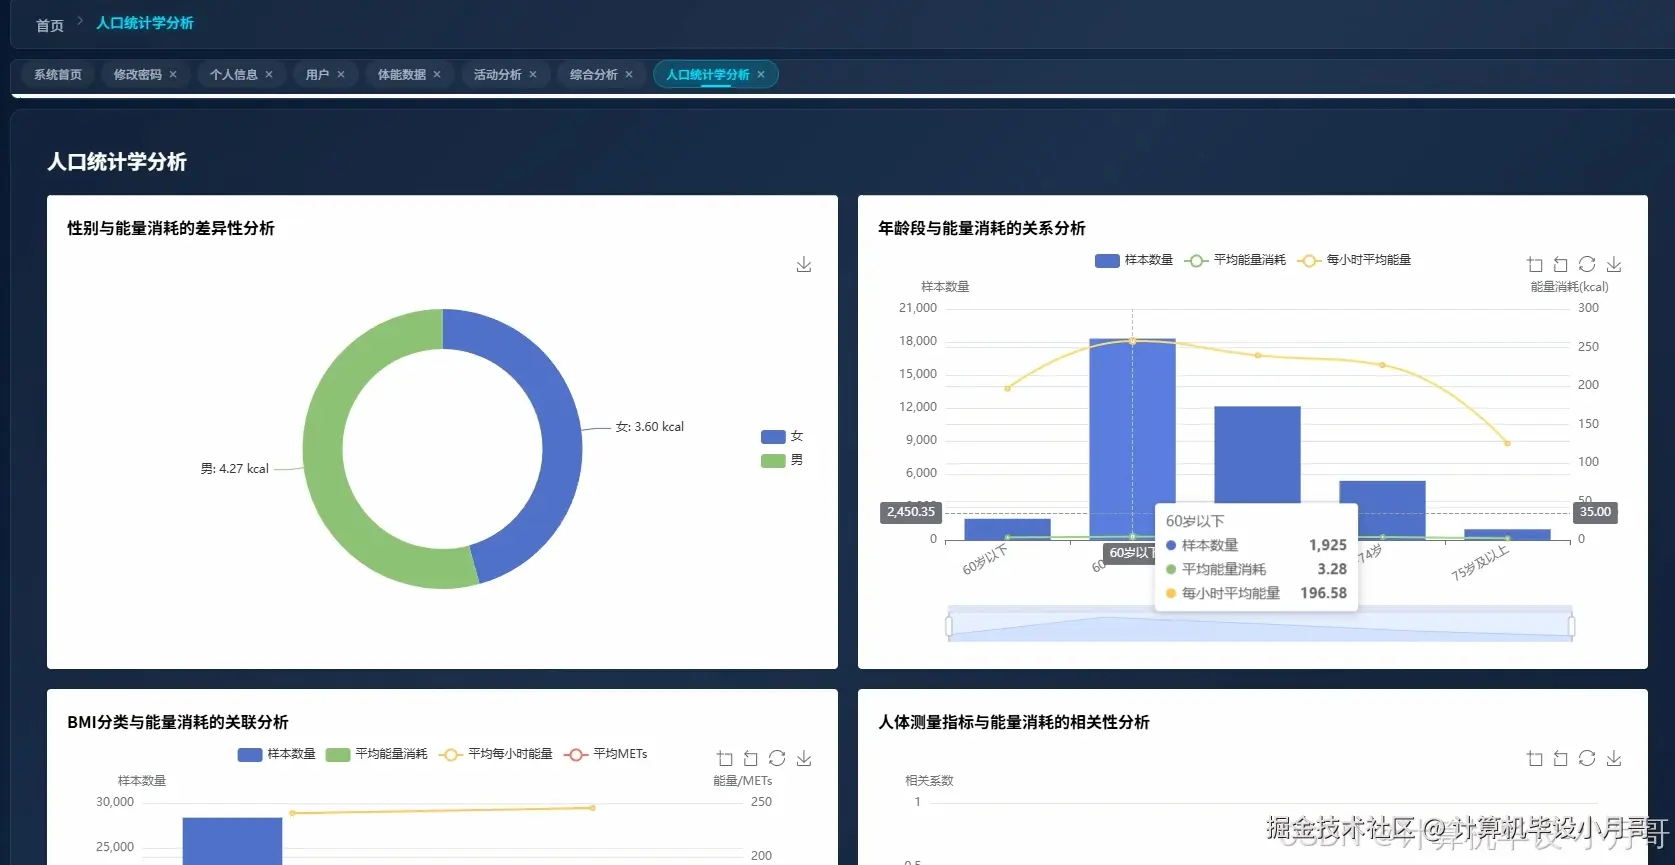Screen dimensions: 1675x865
Task: Click zoom-back icon in anthropometric correlation chart
Action: (1561, 759)
